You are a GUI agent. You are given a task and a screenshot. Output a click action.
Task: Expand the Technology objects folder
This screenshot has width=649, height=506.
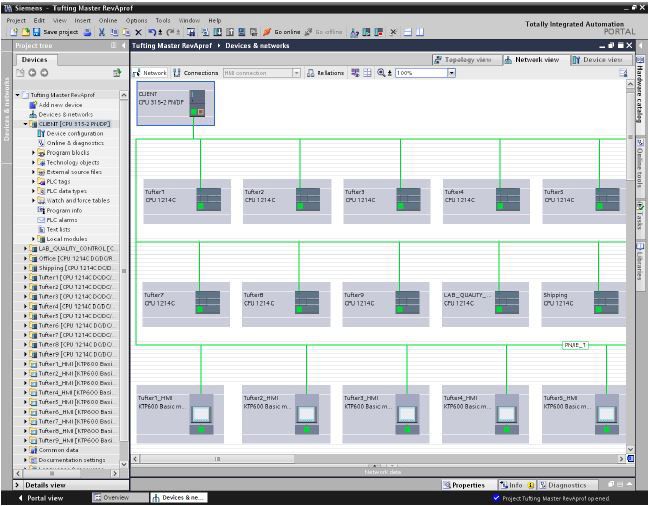(34, 162)
